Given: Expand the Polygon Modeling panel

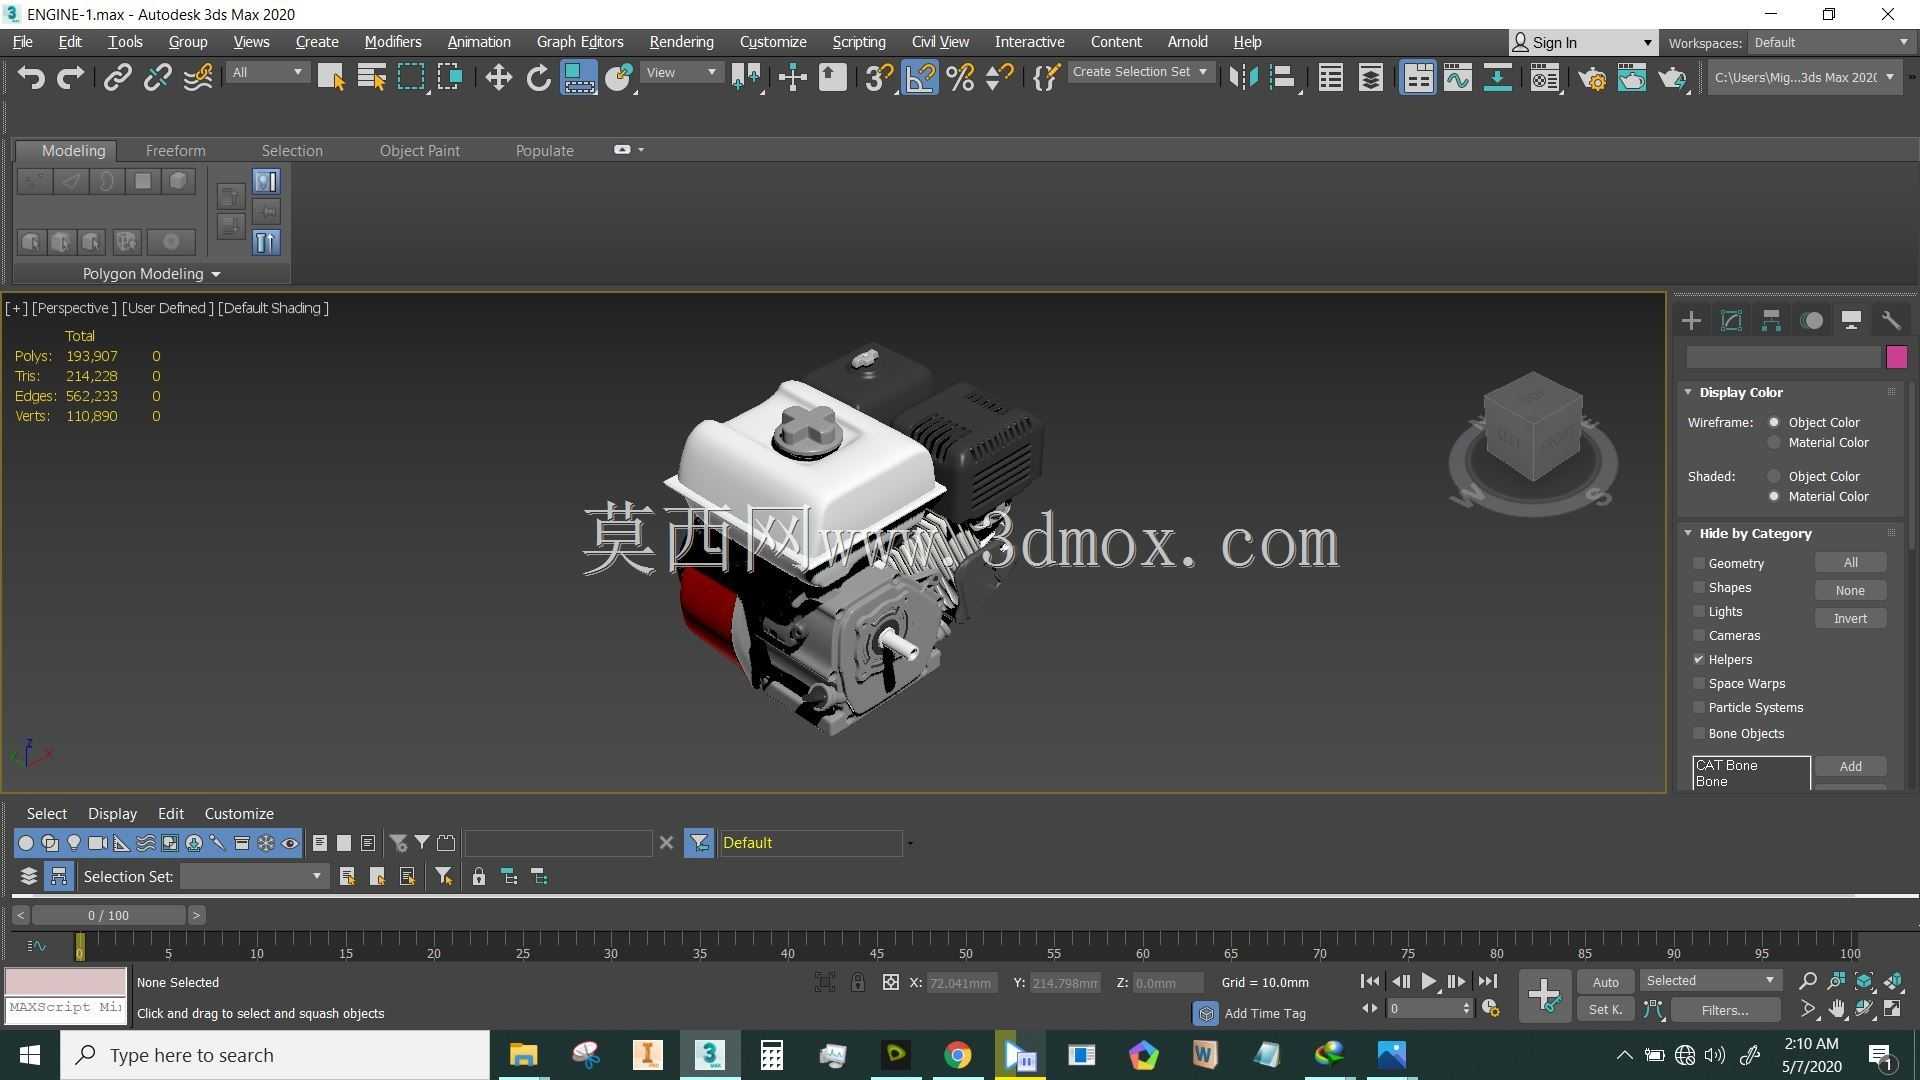Looking at the screenshot, I should [x=151, y=273].
